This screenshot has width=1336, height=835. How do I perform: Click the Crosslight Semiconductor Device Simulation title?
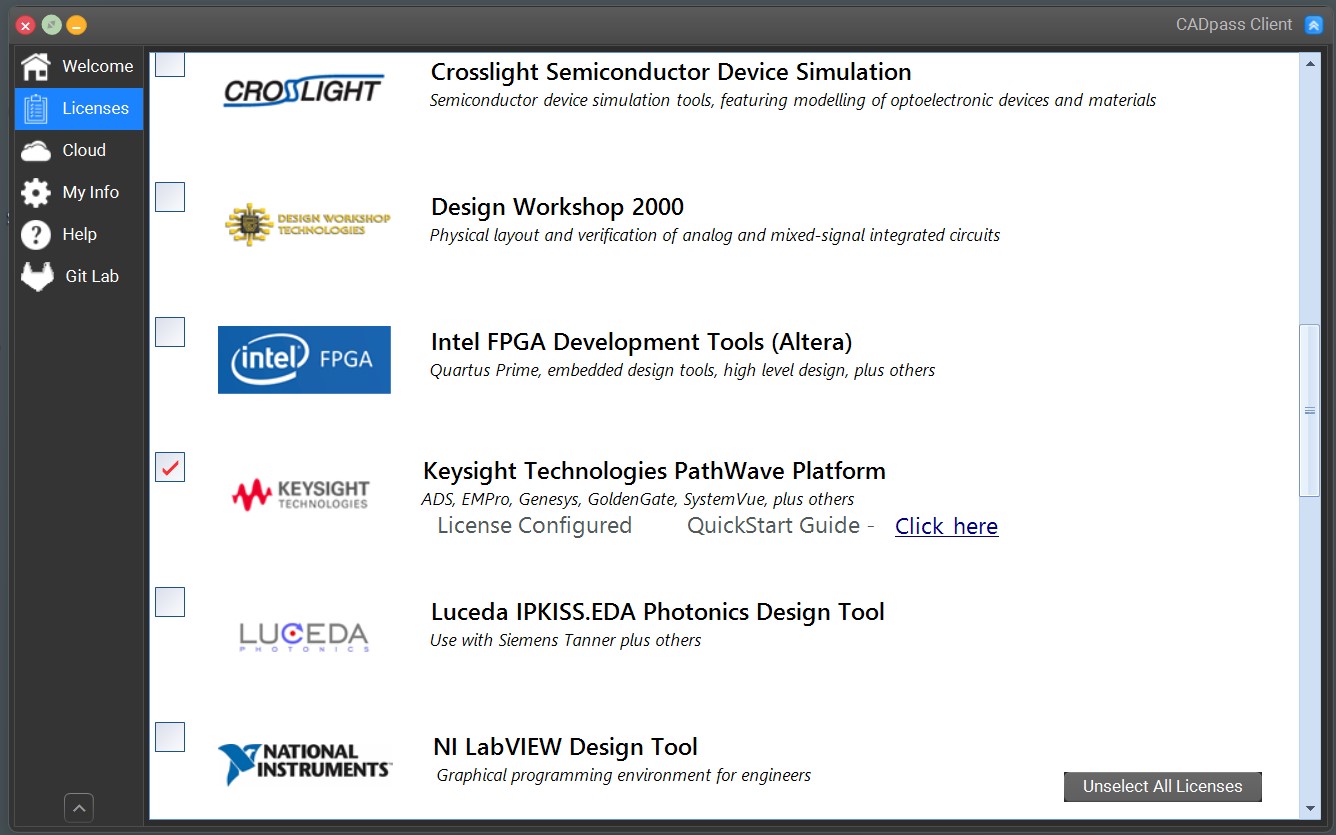[671, 72]
